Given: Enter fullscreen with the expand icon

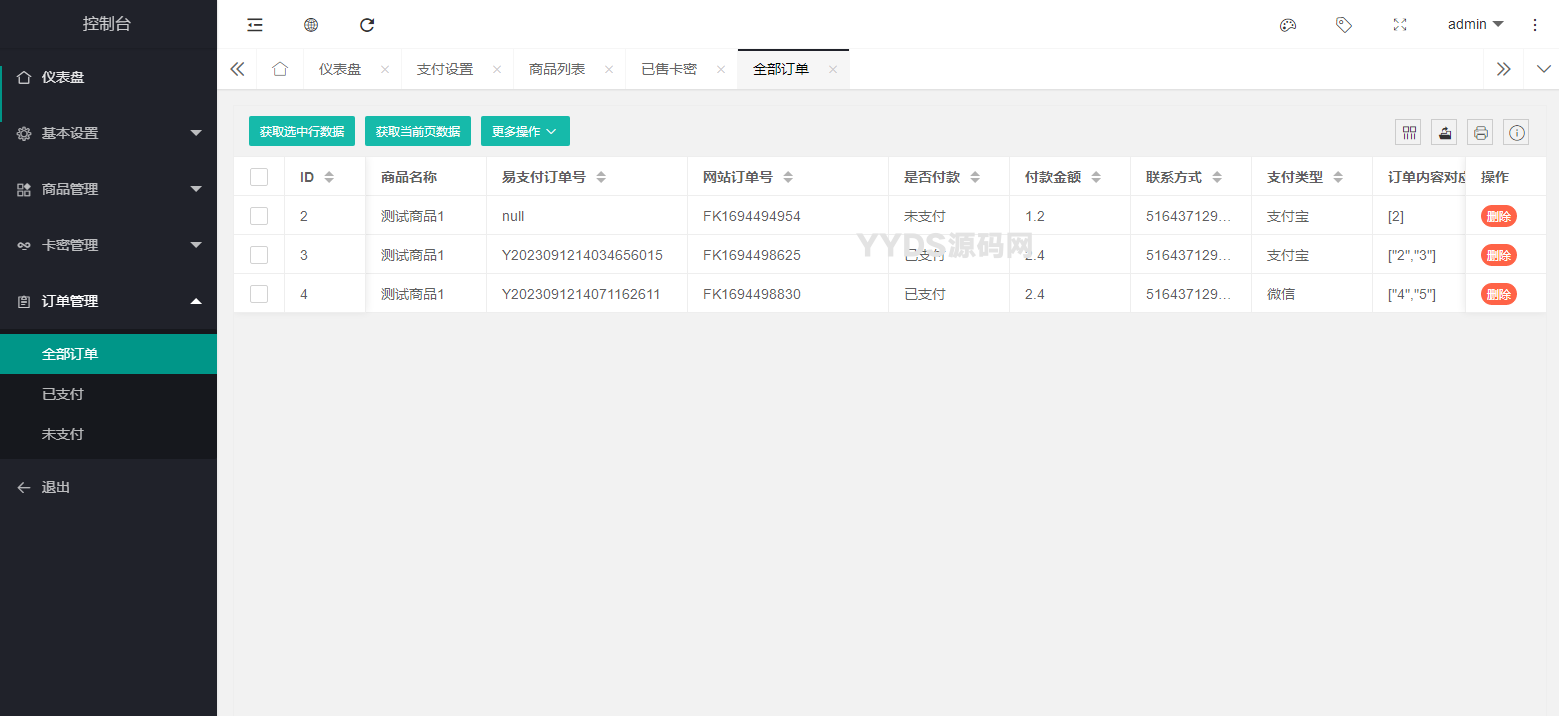Looking at the screenshot, I should 1400,25.
